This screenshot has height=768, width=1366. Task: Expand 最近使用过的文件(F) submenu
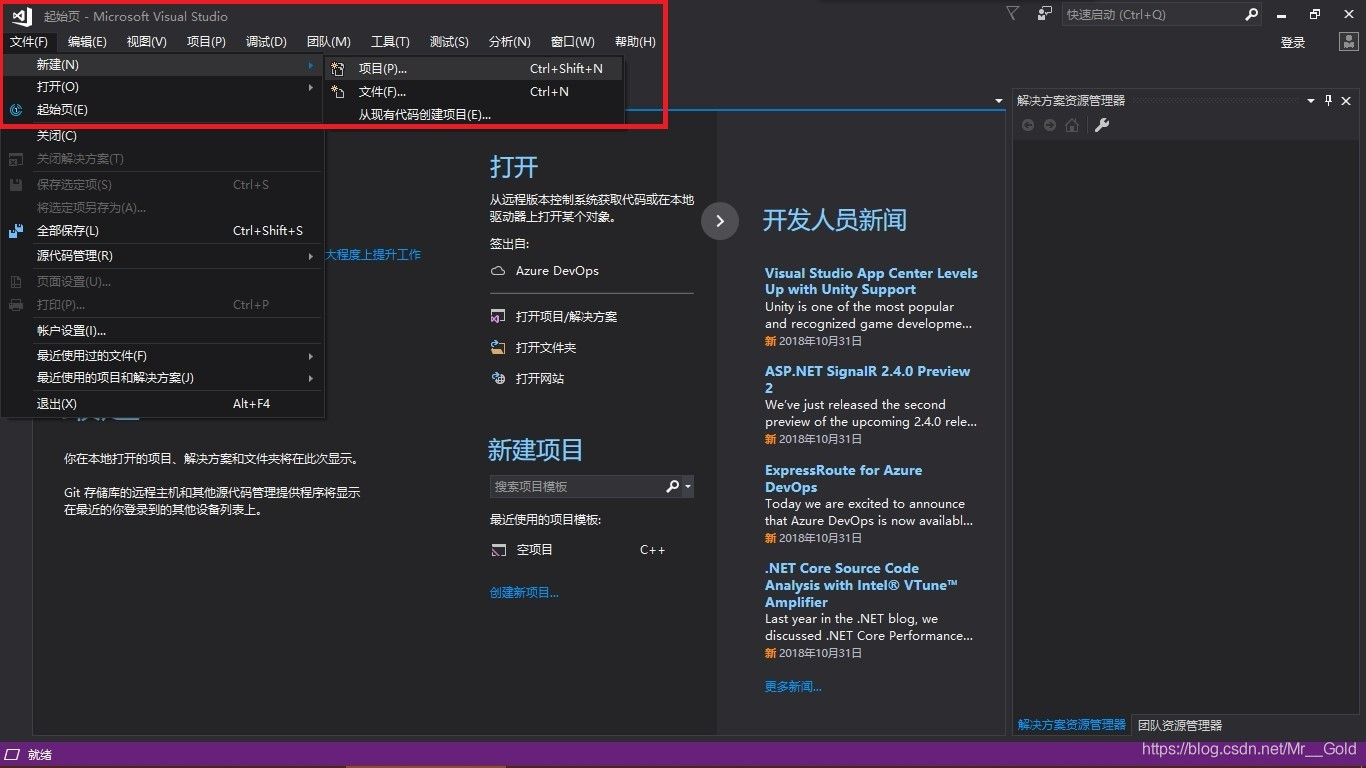pos(162,356)
